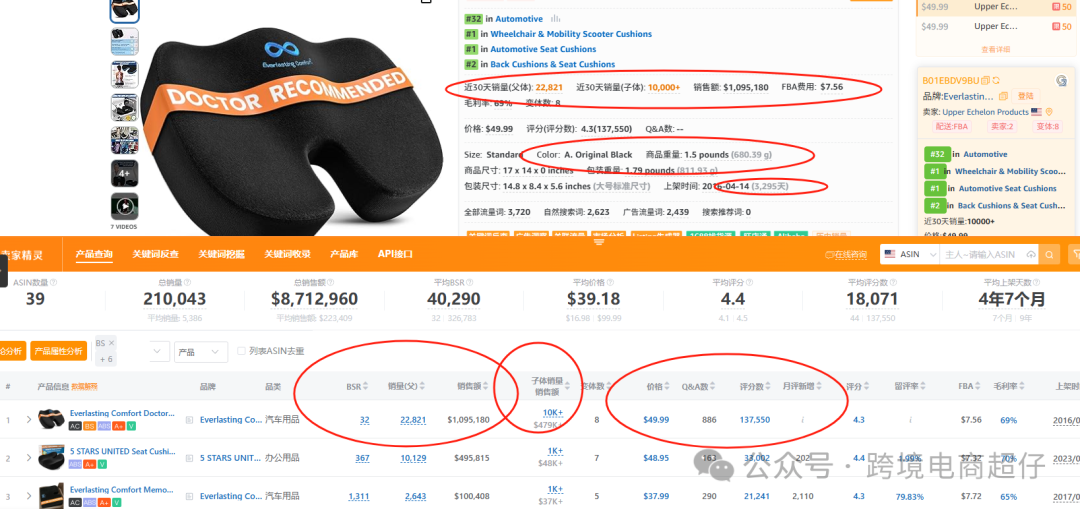
Task: Open the API接口 tab
Action: (395, 254)
